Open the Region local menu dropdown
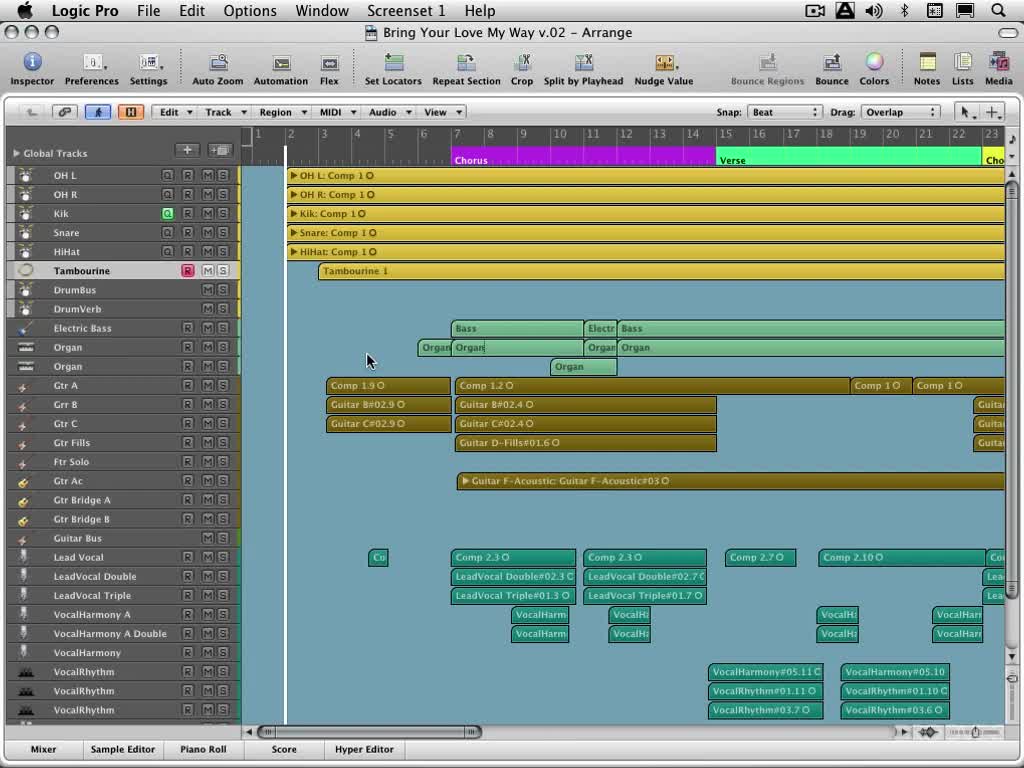 281,112
